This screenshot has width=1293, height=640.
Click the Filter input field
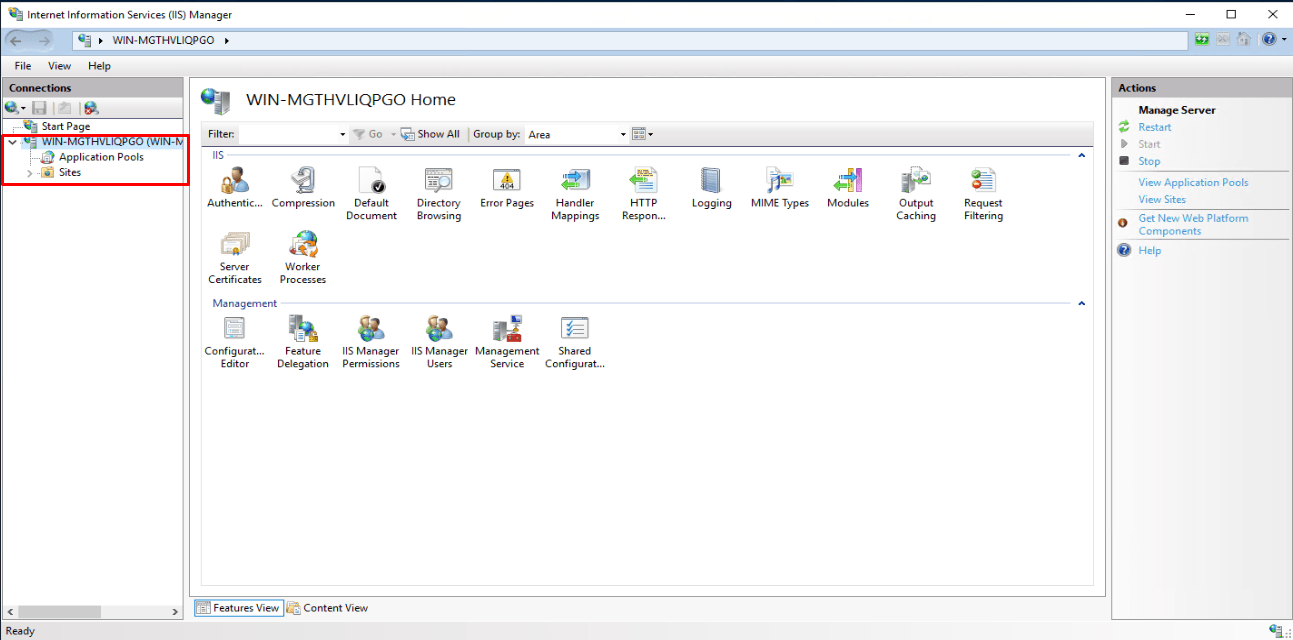click(288, 134)
